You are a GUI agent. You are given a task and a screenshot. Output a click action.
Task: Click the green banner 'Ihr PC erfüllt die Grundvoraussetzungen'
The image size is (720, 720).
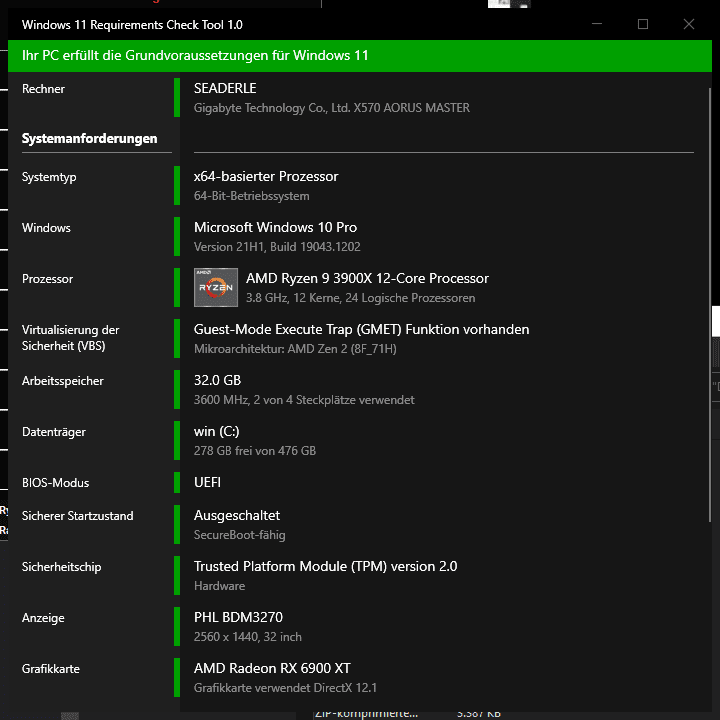pyautogui.click(x=360, y=56)
